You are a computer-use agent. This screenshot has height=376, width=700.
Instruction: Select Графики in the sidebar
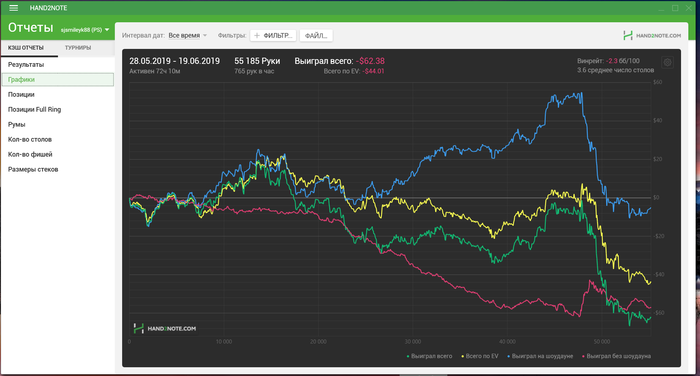coord(58,79)
